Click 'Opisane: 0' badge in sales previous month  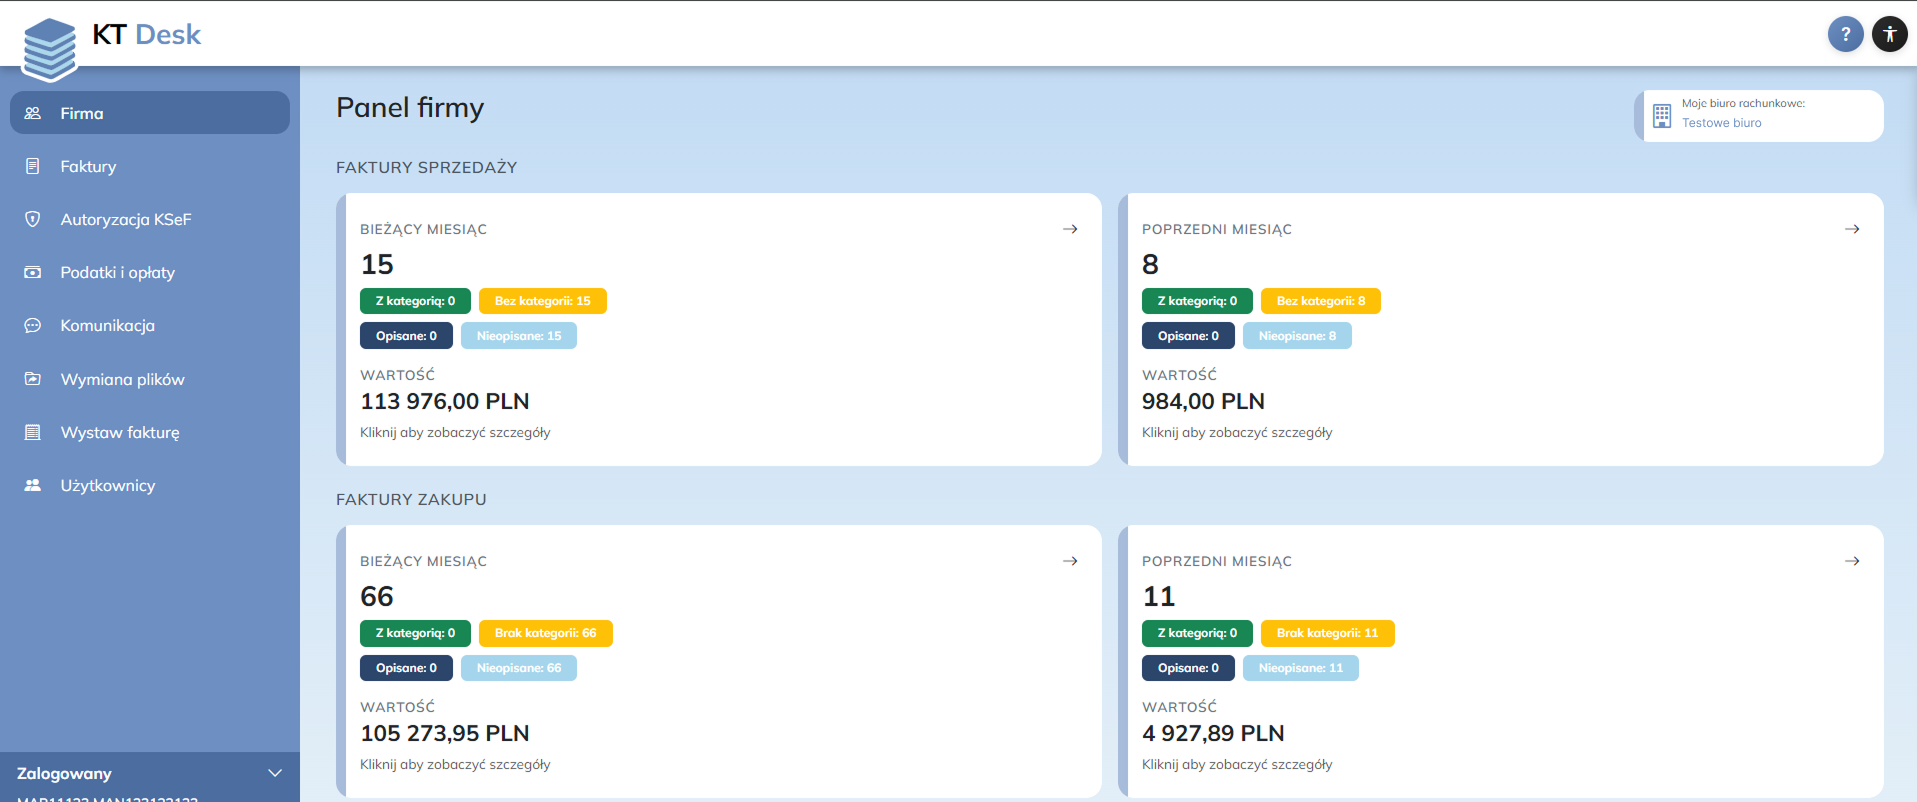pyautogui.click(x=1188, y=336)
